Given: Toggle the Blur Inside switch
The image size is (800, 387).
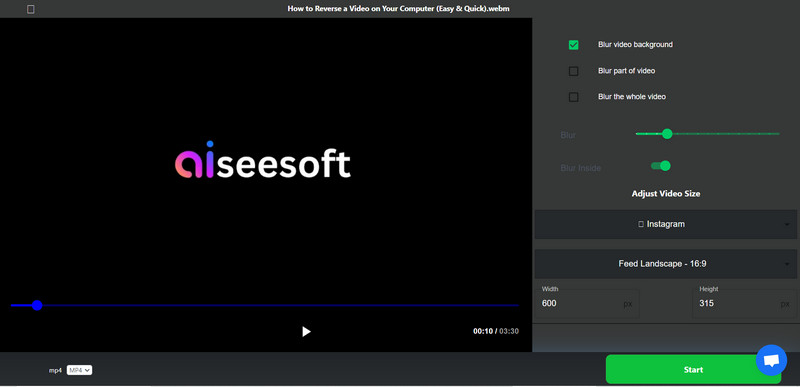Looking at the screenshot, I should [661, 166].
